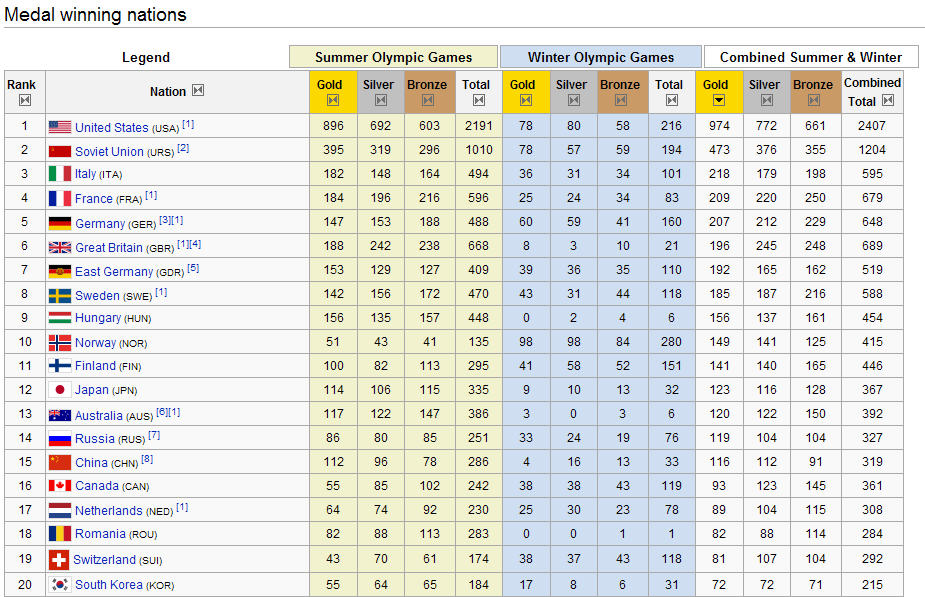Open the Japan link
Image resolution: width=925 pixels, height=597 pixels.
point(91,390)
